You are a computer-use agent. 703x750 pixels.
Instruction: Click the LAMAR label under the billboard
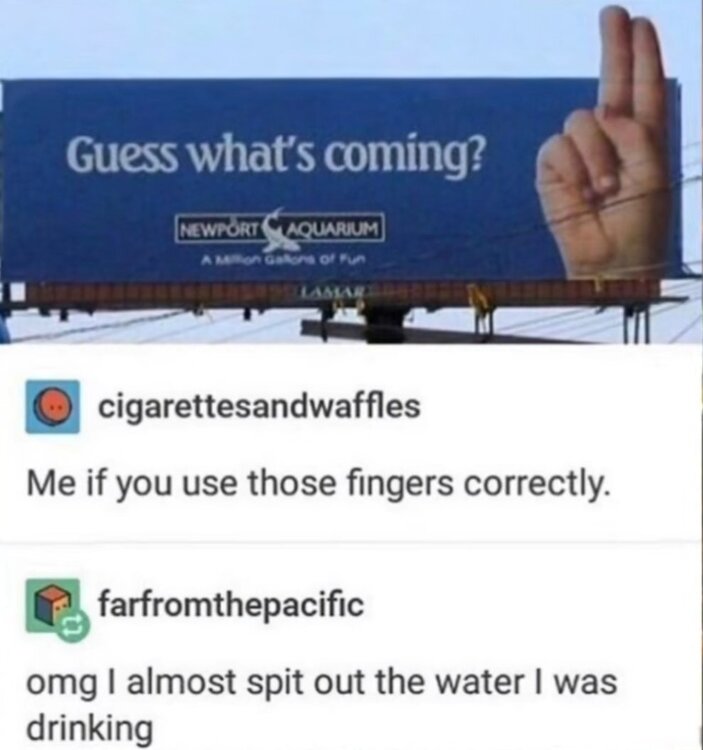pos(331,290)
